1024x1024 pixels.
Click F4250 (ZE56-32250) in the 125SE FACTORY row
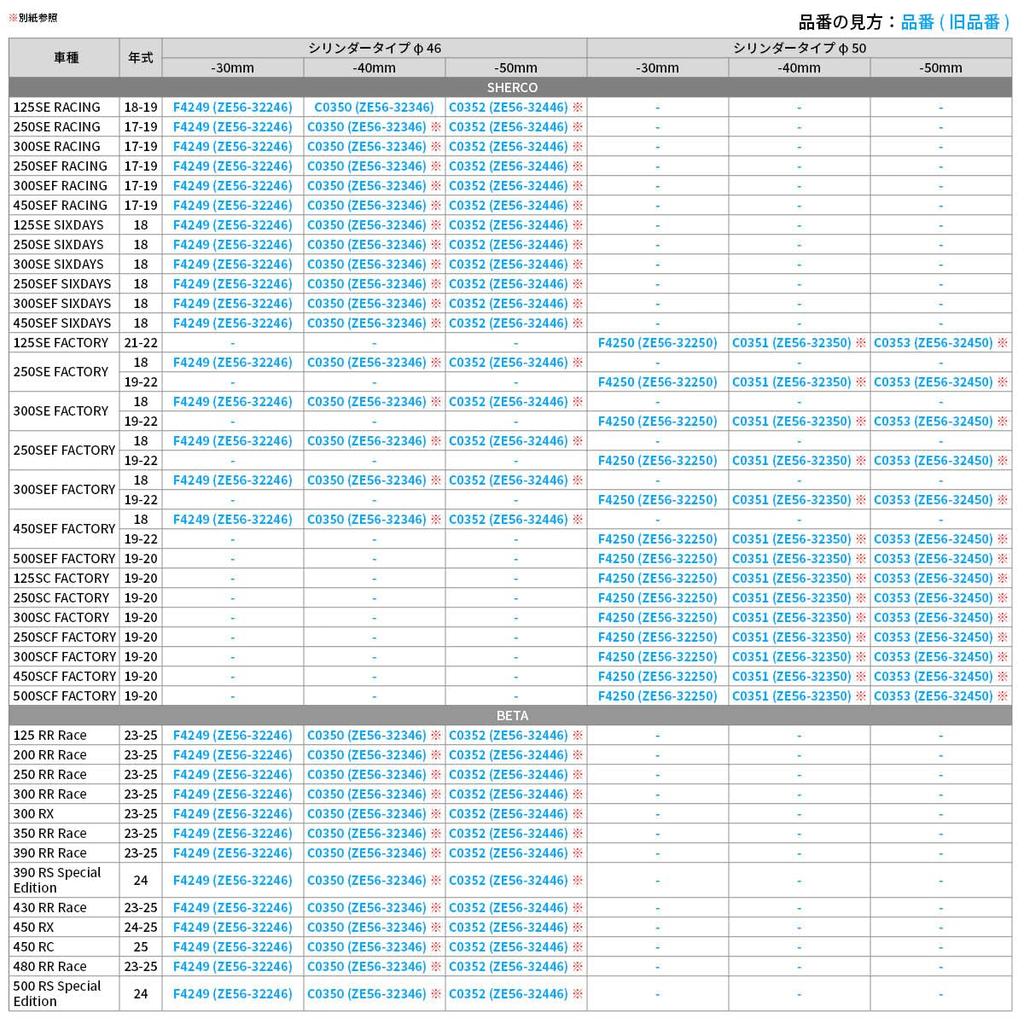[658, 342]
